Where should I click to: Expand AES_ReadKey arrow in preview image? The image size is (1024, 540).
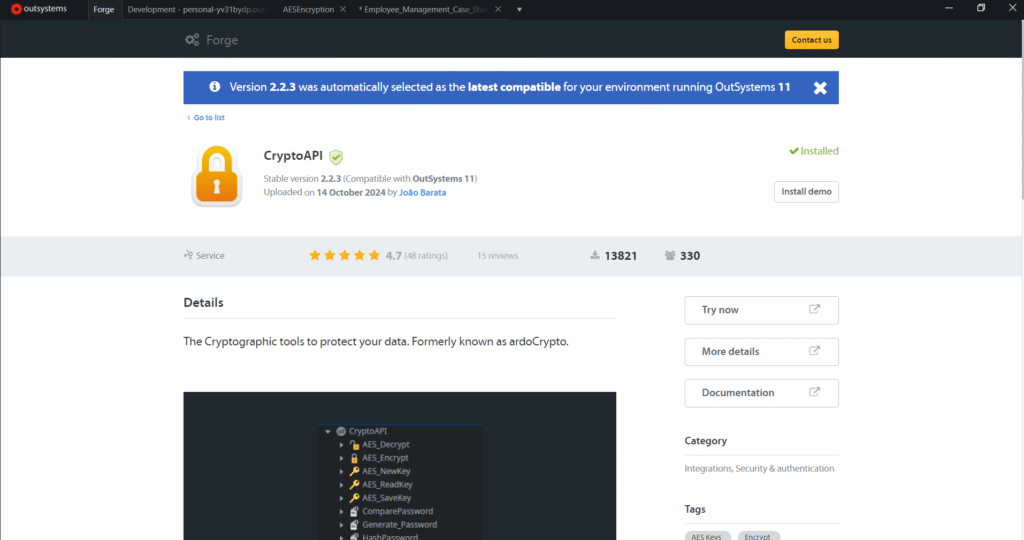pyautogui.click(x=341, y=484)
